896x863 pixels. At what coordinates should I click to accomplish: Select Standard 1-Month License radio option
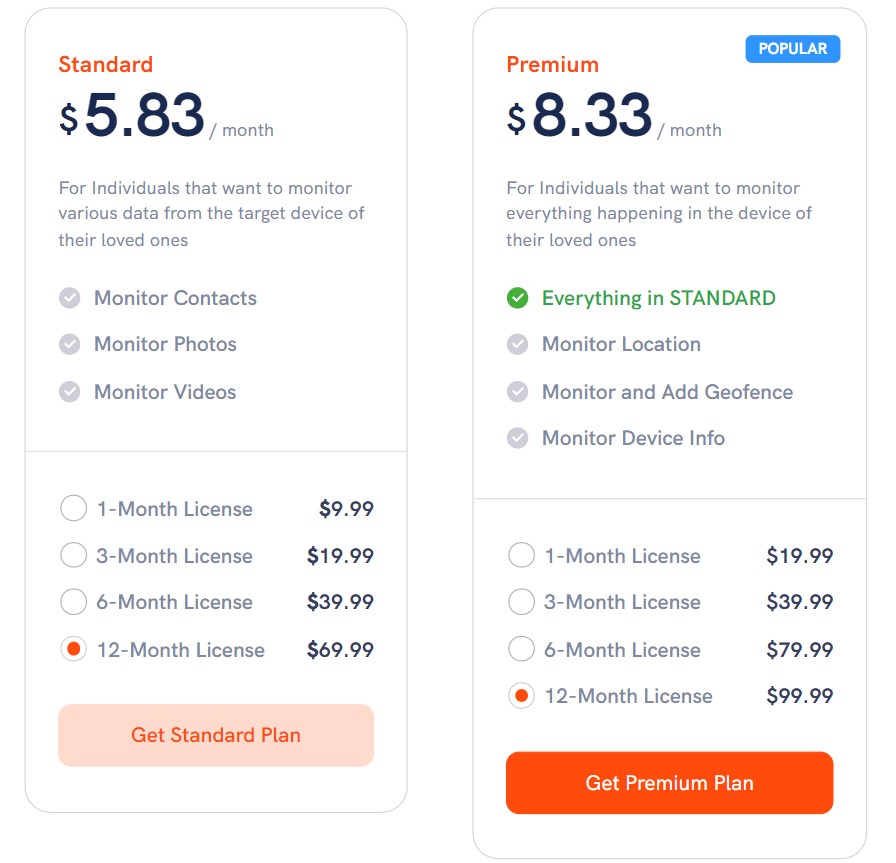[x=74, y=508]
